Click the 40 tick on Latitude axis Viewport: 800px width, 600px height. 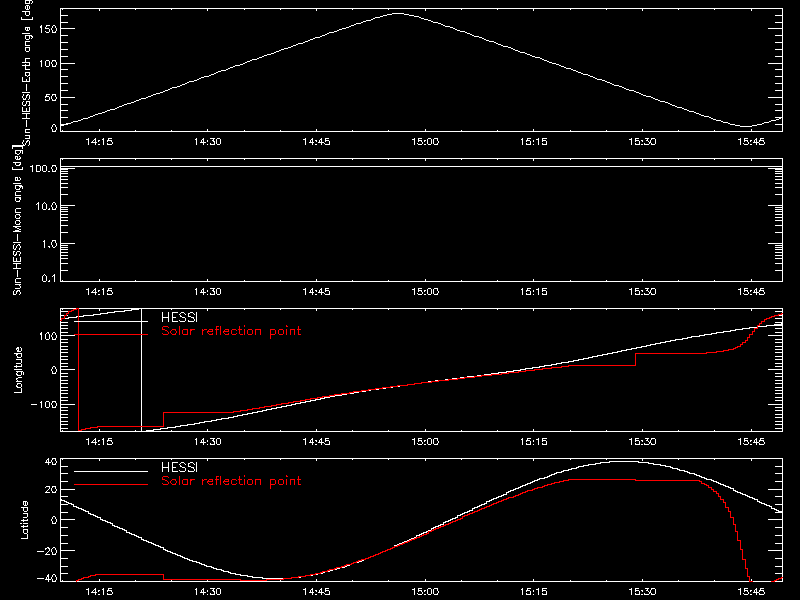click(51, 462)
